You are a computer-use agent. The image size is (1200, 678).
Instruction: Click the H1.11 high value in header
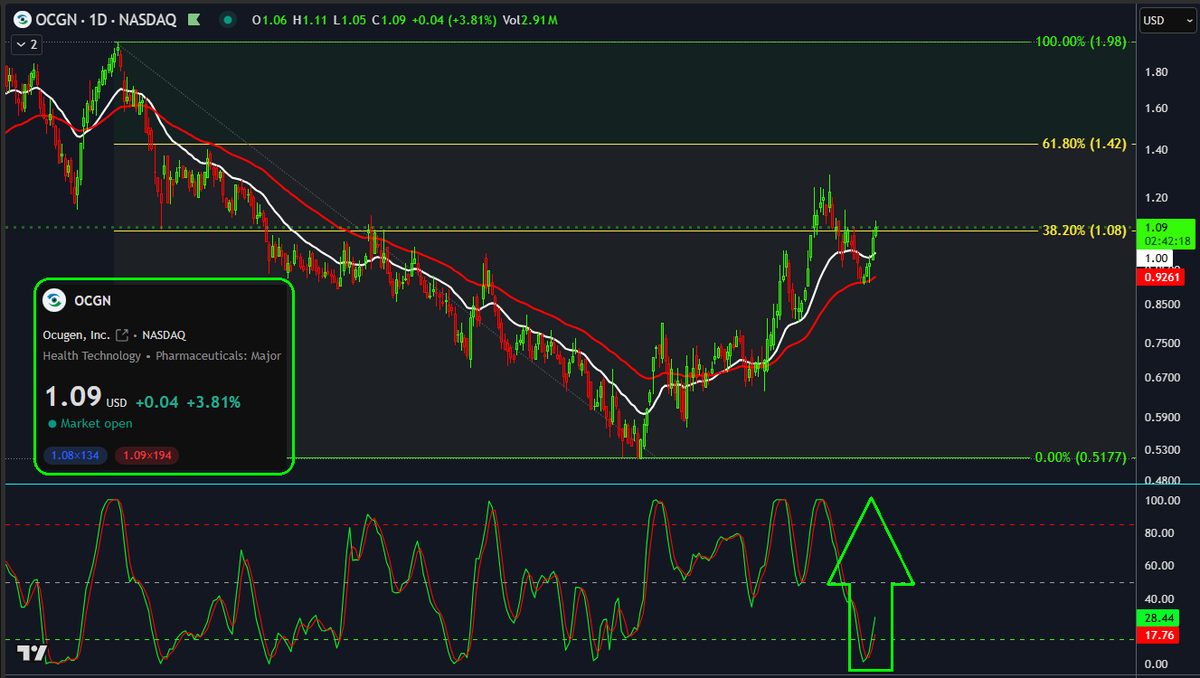pos(309,20)
